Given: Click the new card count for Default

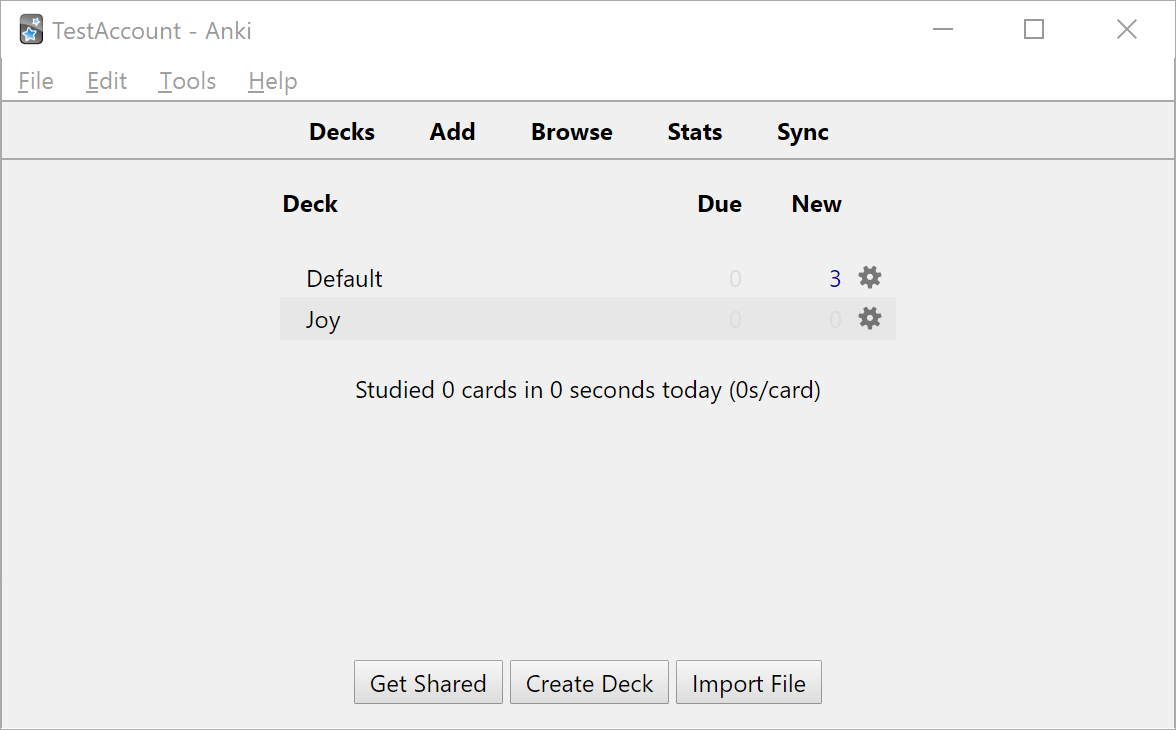Looking at the screenshot, I should (835, 278).
